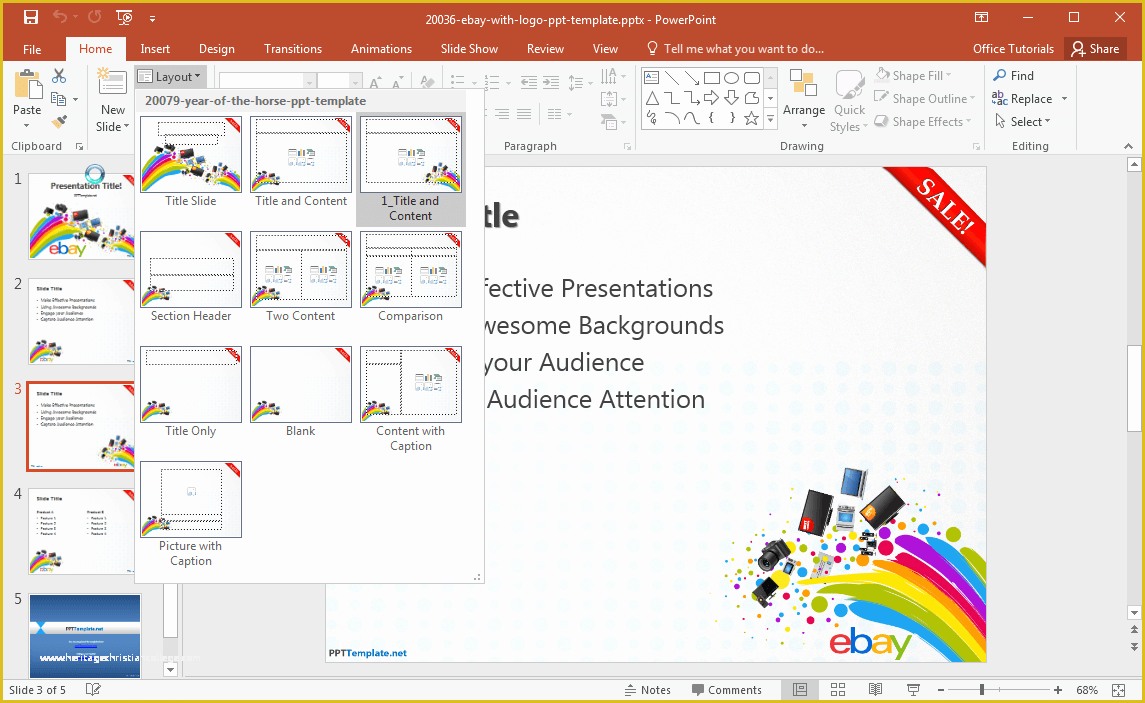
Task: Open Ribbon Display Options
Action: [981, 18]
